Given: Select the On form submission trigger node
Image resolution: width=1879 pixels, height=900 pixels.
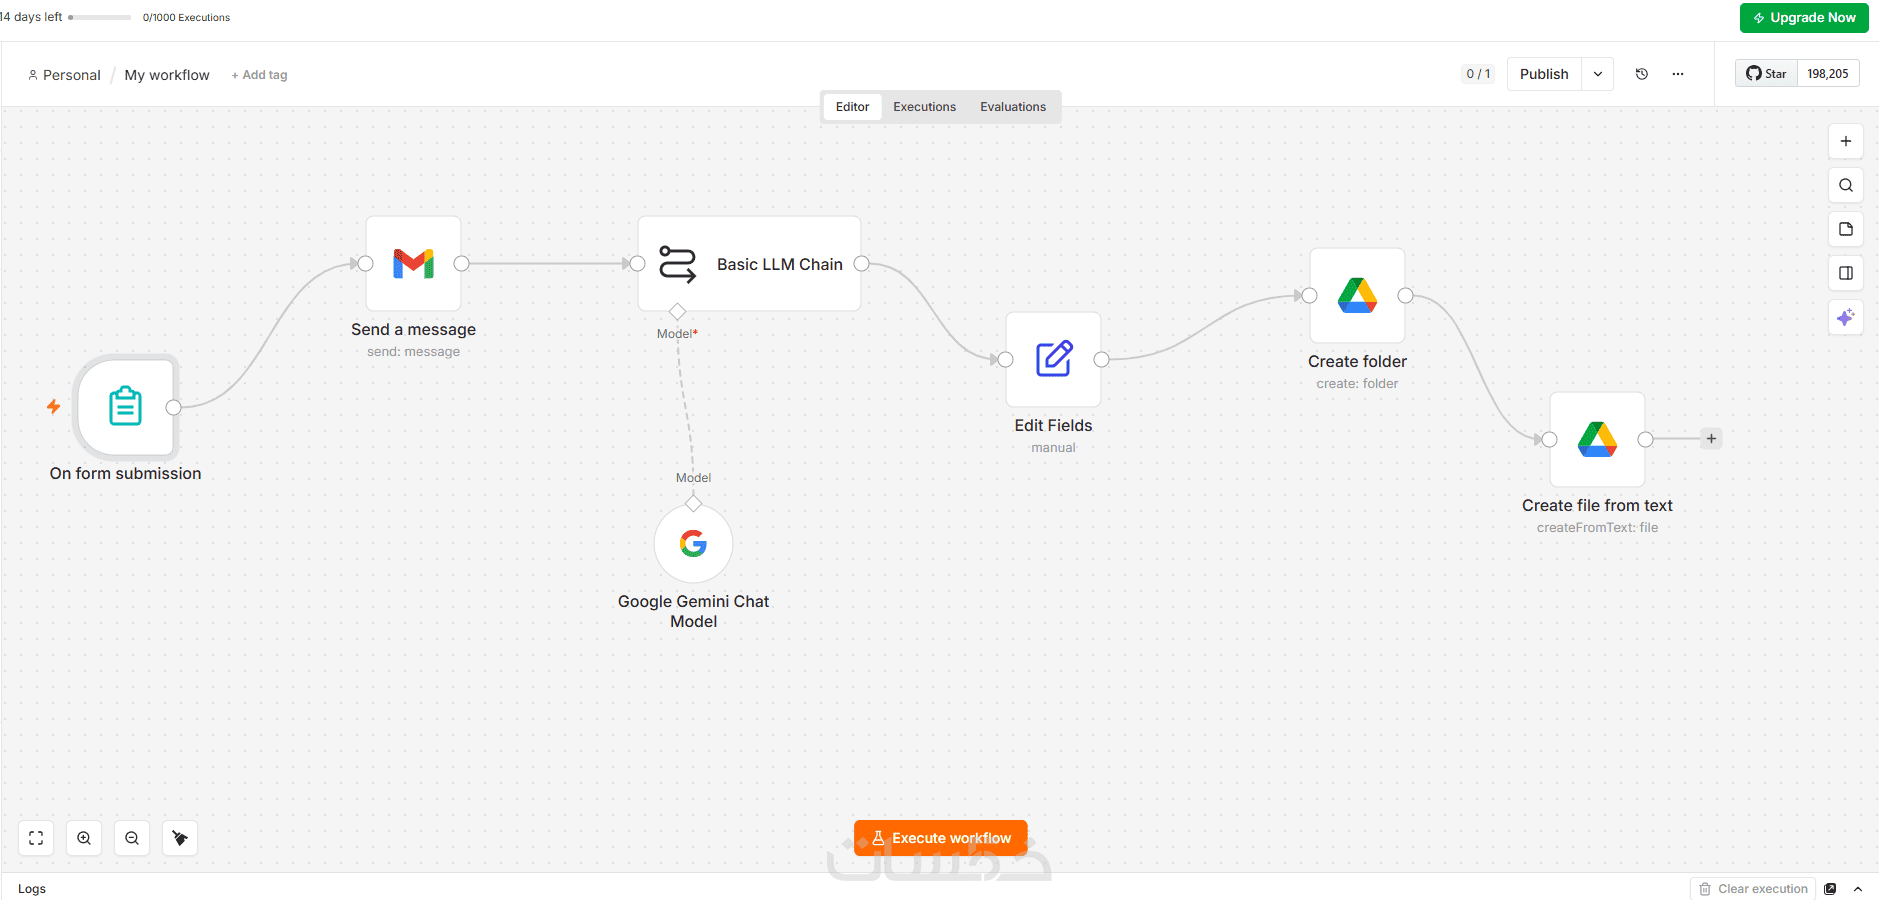Looking at the screenshot, I should pyautogui.click(x=125, y=407).
